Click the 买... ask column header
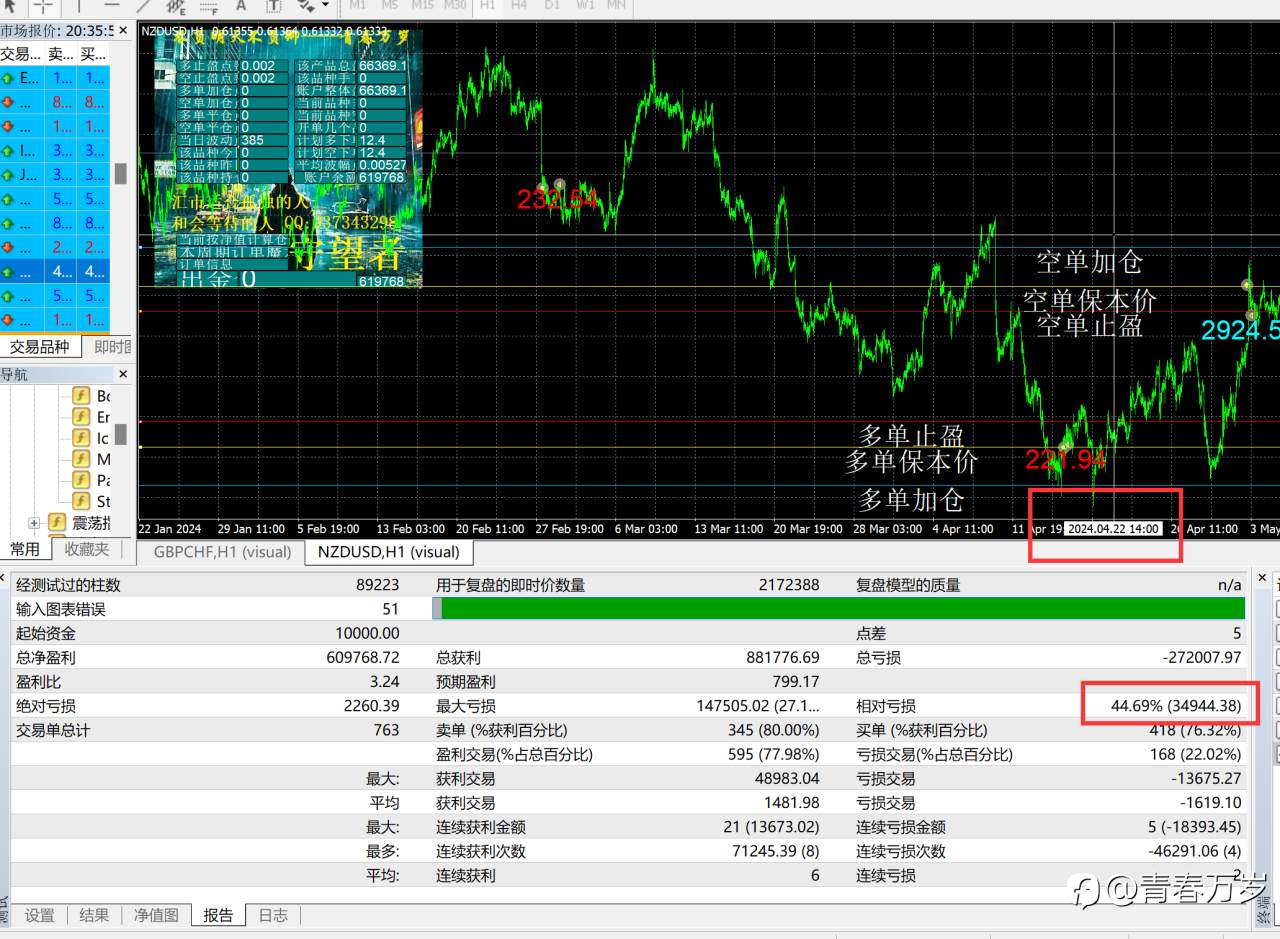The height and width of the screenshot is (939, 1280). pos(93,54)
